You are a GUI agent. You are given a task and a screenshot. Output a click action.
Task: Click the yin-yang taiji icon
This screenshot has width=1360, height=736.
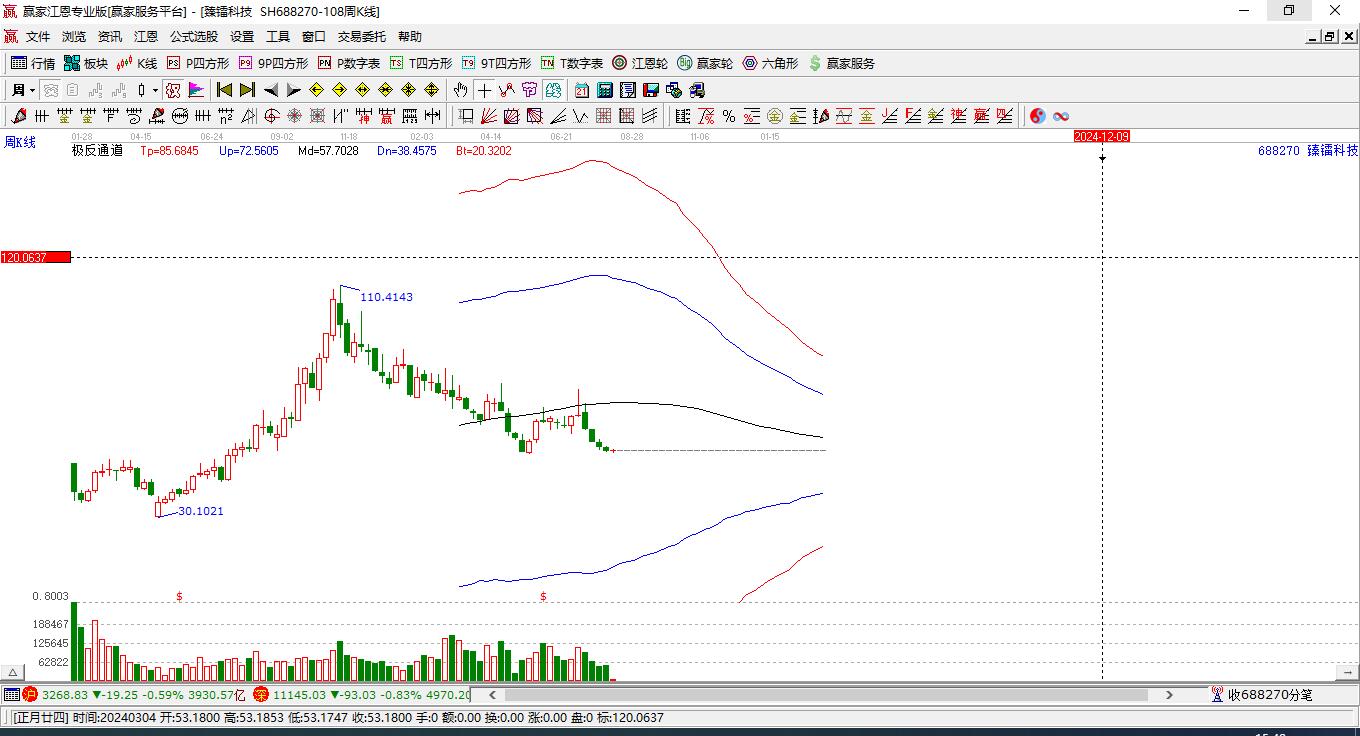tap(1037, 116)
